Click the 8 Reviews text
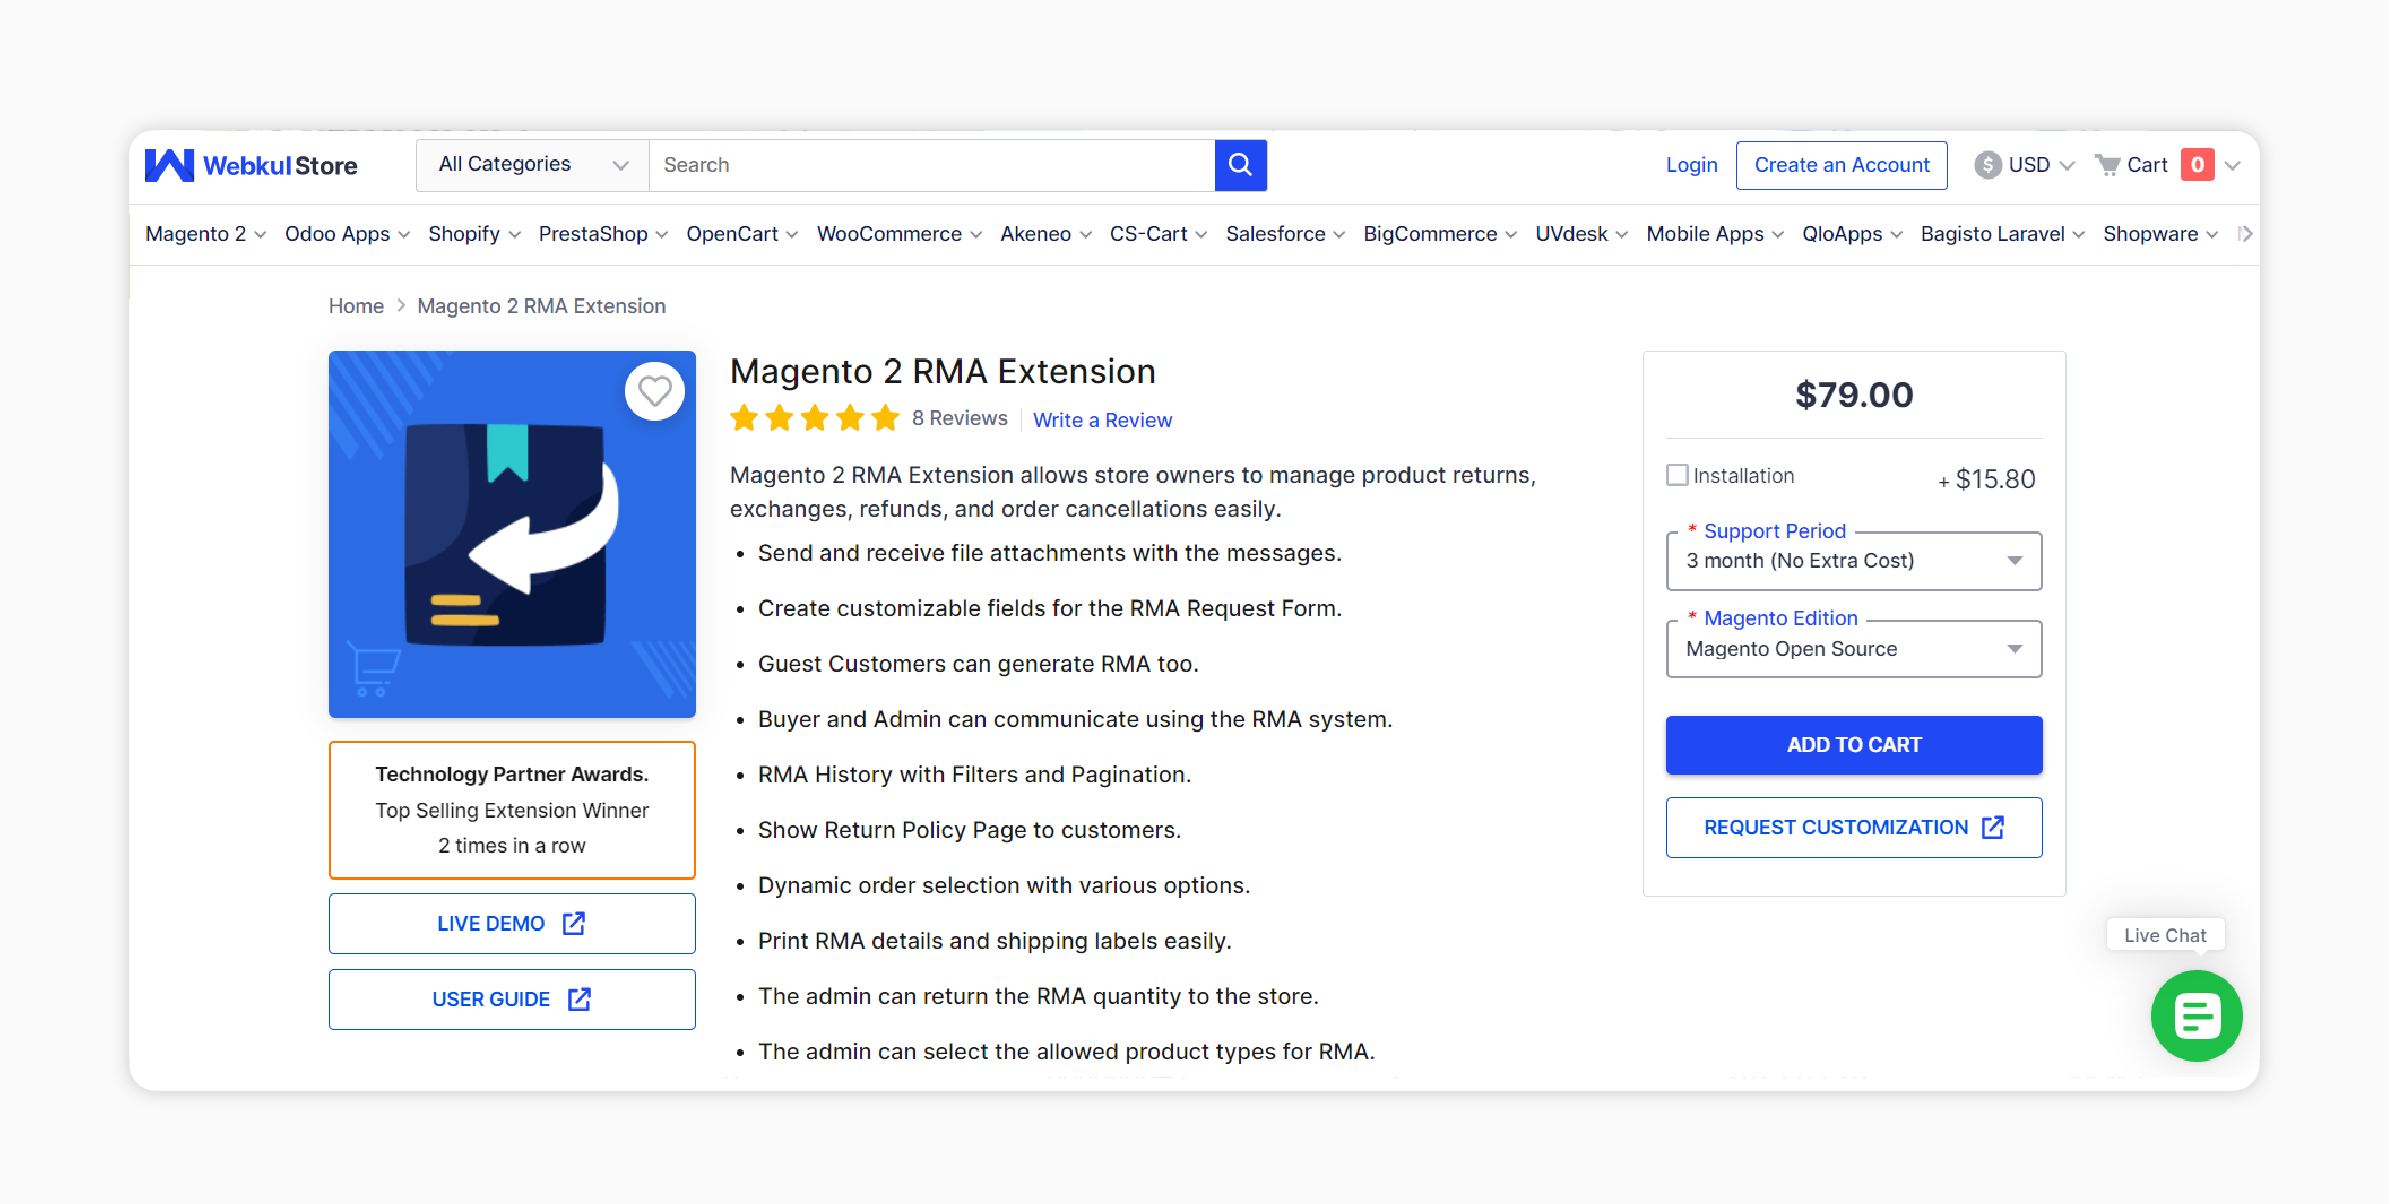2389x1204 pixels. pyautogui.click(x=959, y=418)
